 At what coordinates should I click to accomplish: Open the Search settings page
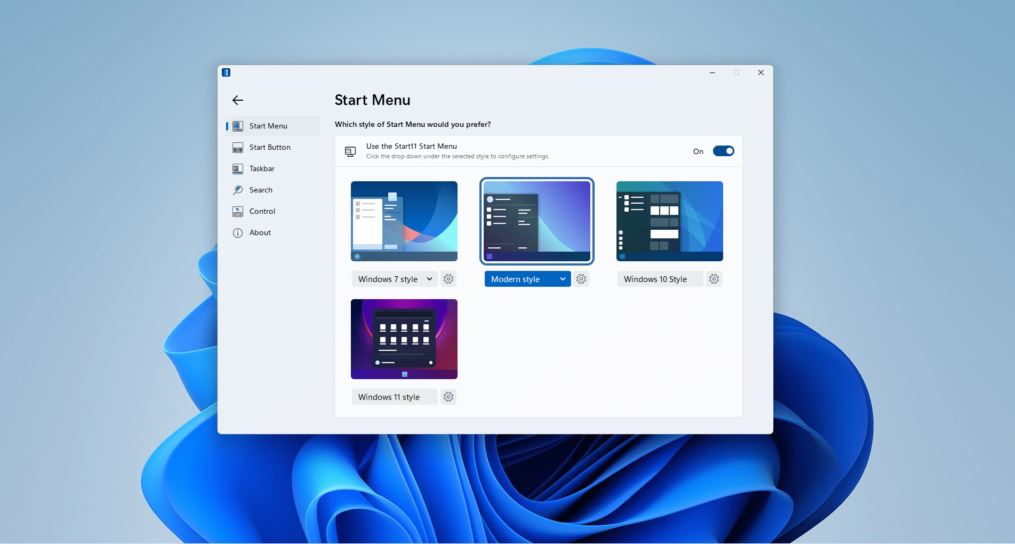[273, 190]
